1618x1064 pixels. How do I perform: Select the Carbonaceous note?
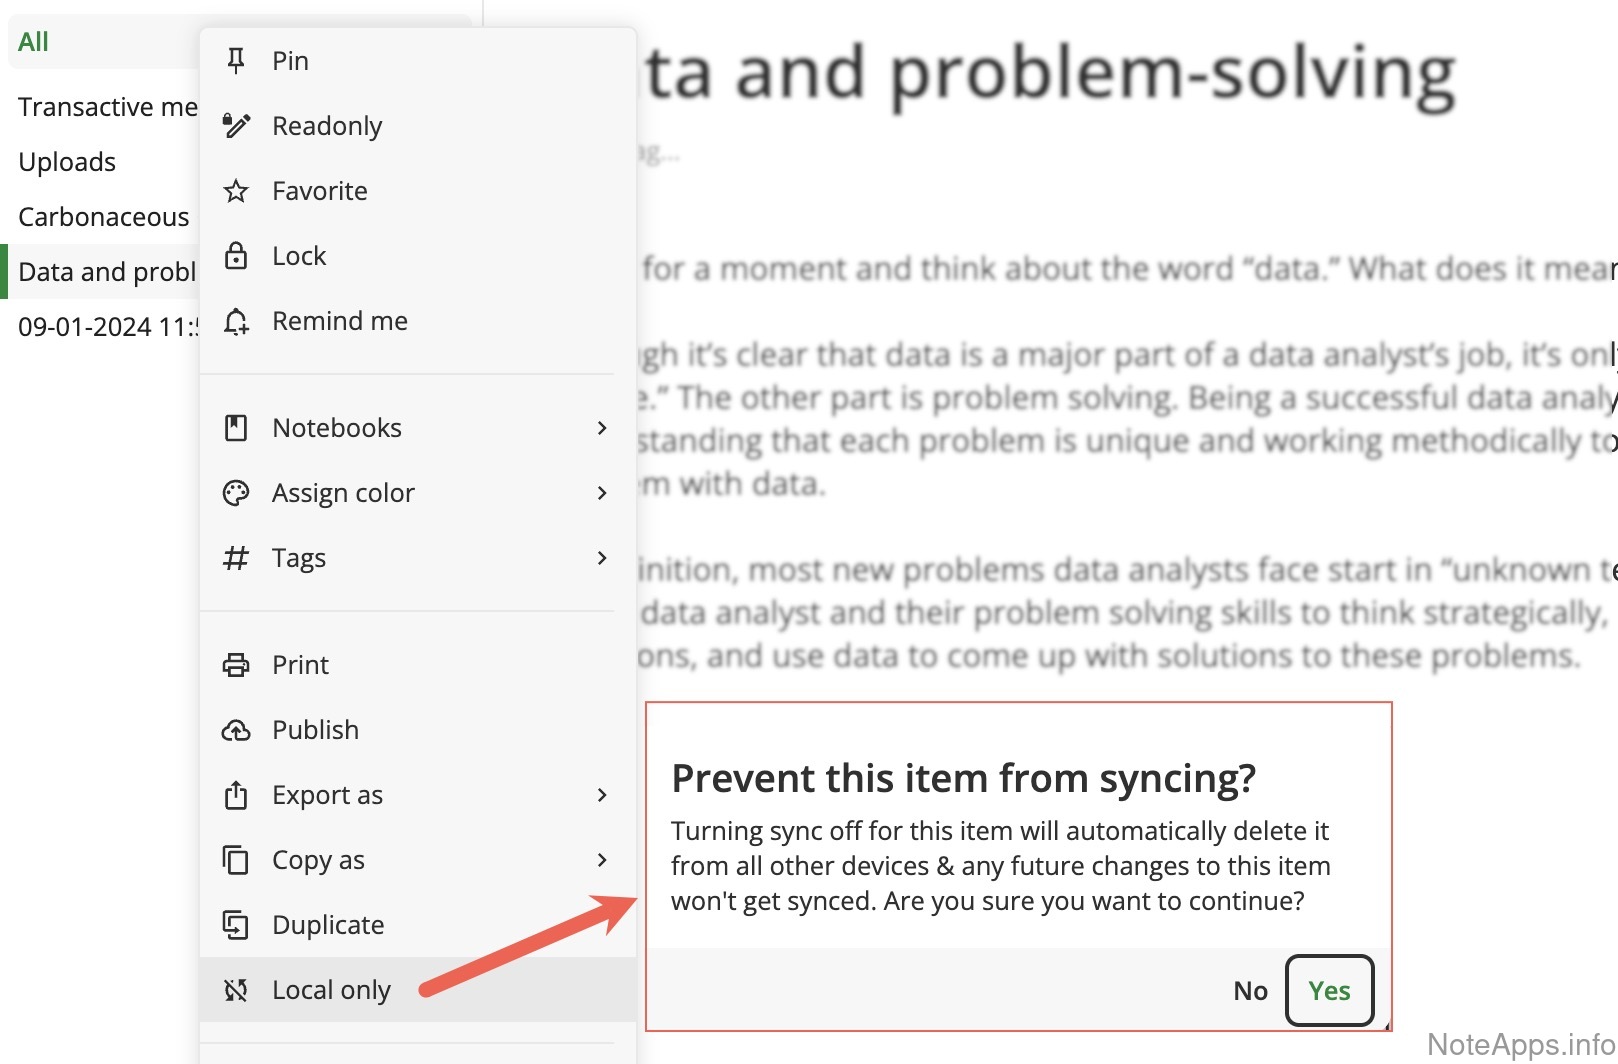(x=103, y=217)
